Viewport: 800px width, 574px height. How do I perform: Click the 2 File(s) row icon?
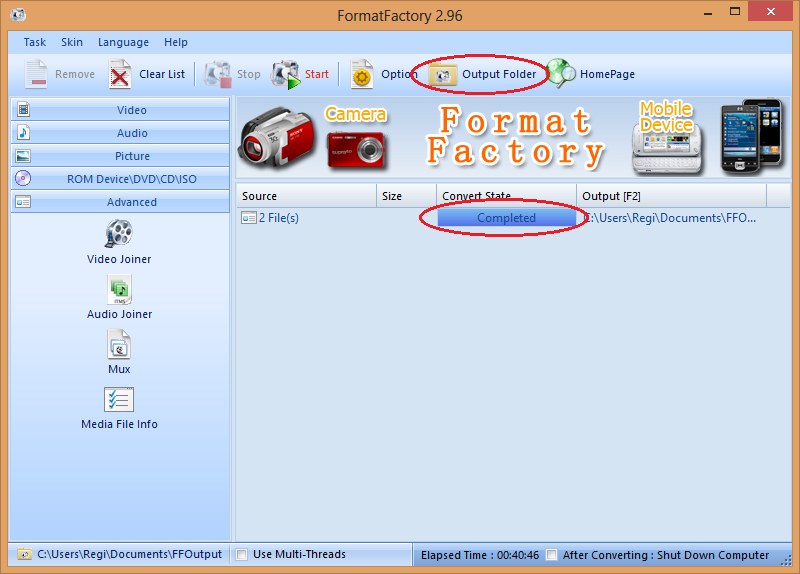[x=249, y=218]
